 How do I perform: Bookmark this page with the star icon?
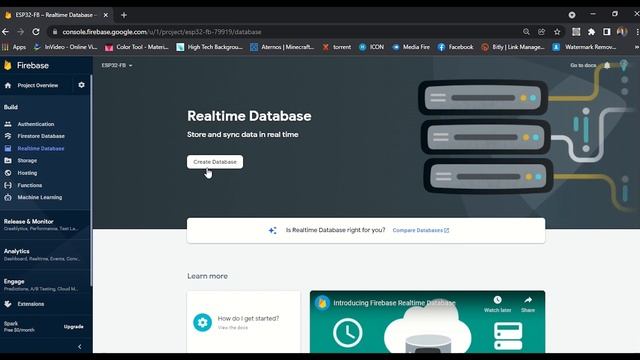tap(557, 32)
